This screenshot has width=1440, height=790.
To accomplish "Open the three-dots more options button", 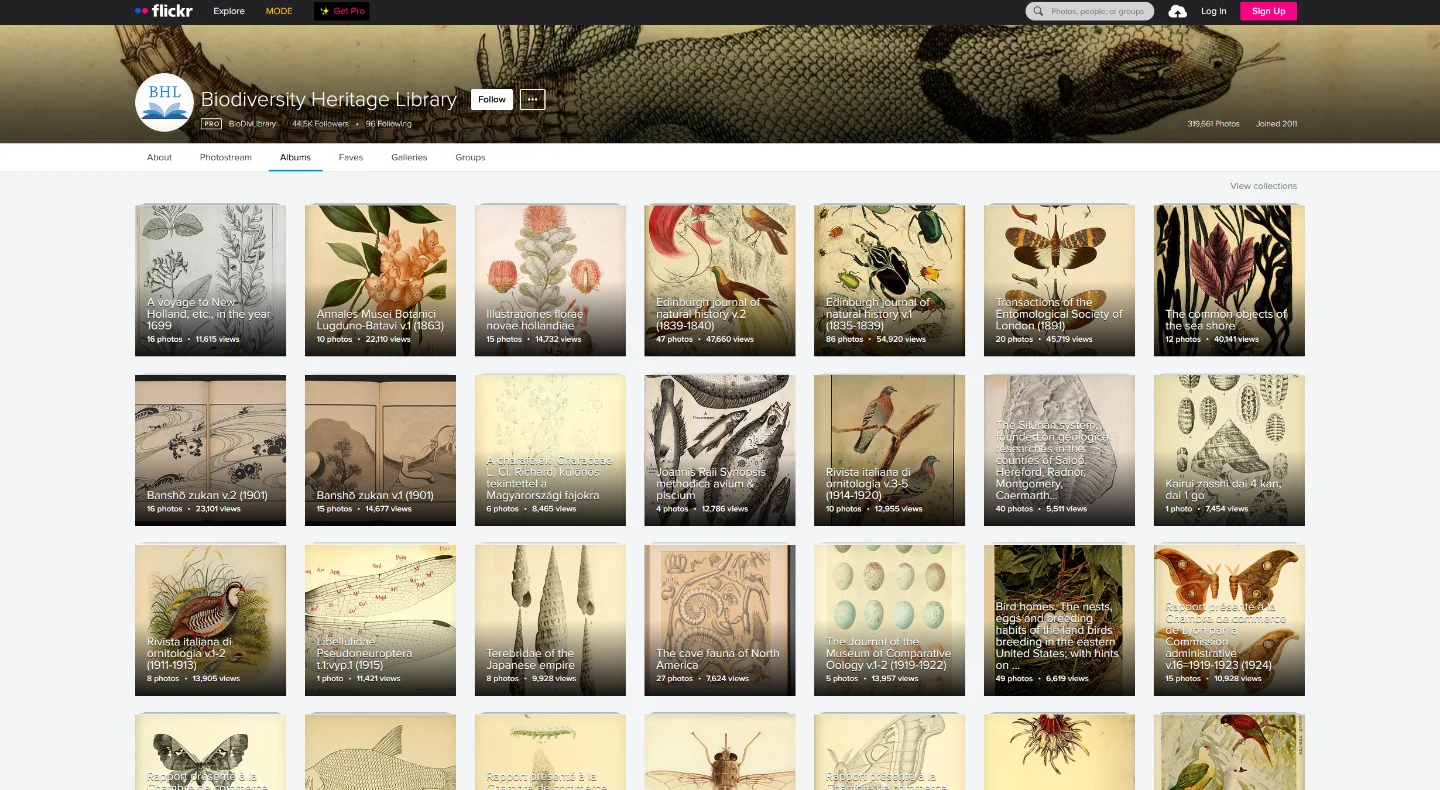I will (533, 99).
